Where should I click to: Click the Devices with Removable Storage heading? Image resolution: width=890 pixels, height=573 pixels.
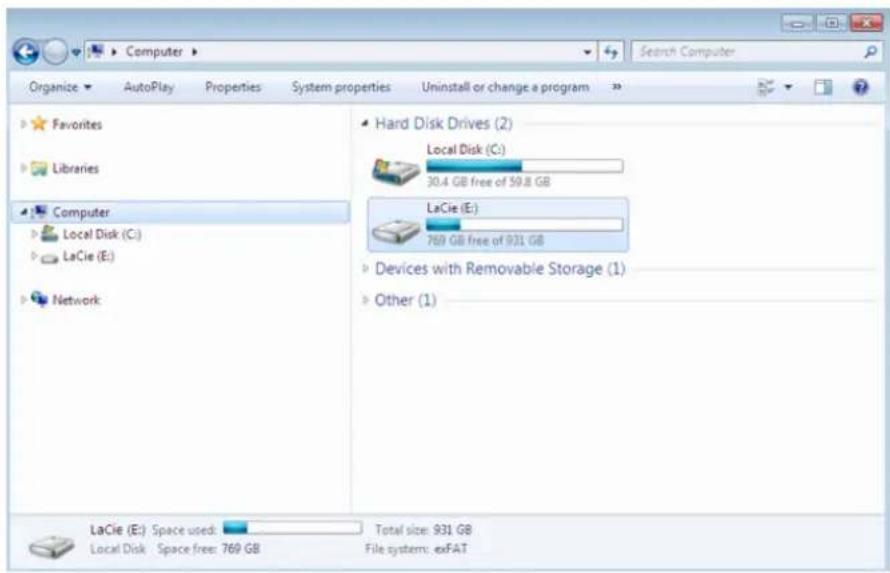500,268
